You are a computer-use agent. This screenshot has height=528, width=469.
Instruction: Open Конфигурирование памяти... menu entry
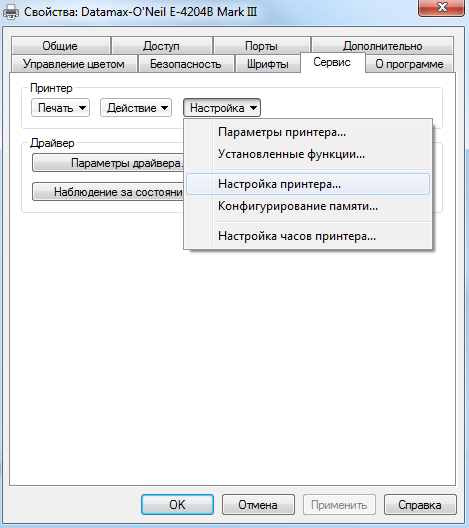point(308,206)
